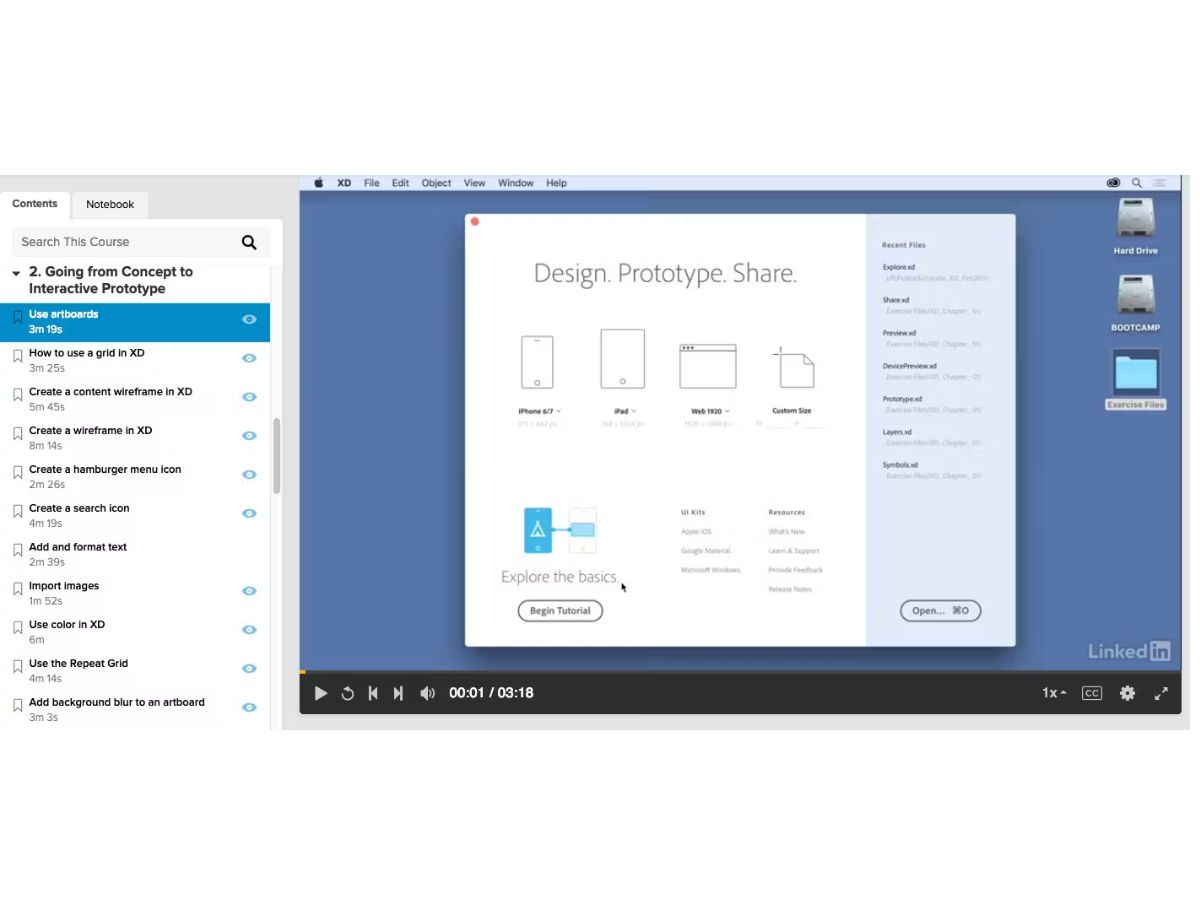Toggle viewed eye for Create a search icon
The width and height of the screenshot is (1200, 900).
pyautogui.click(x=249, y=513)
